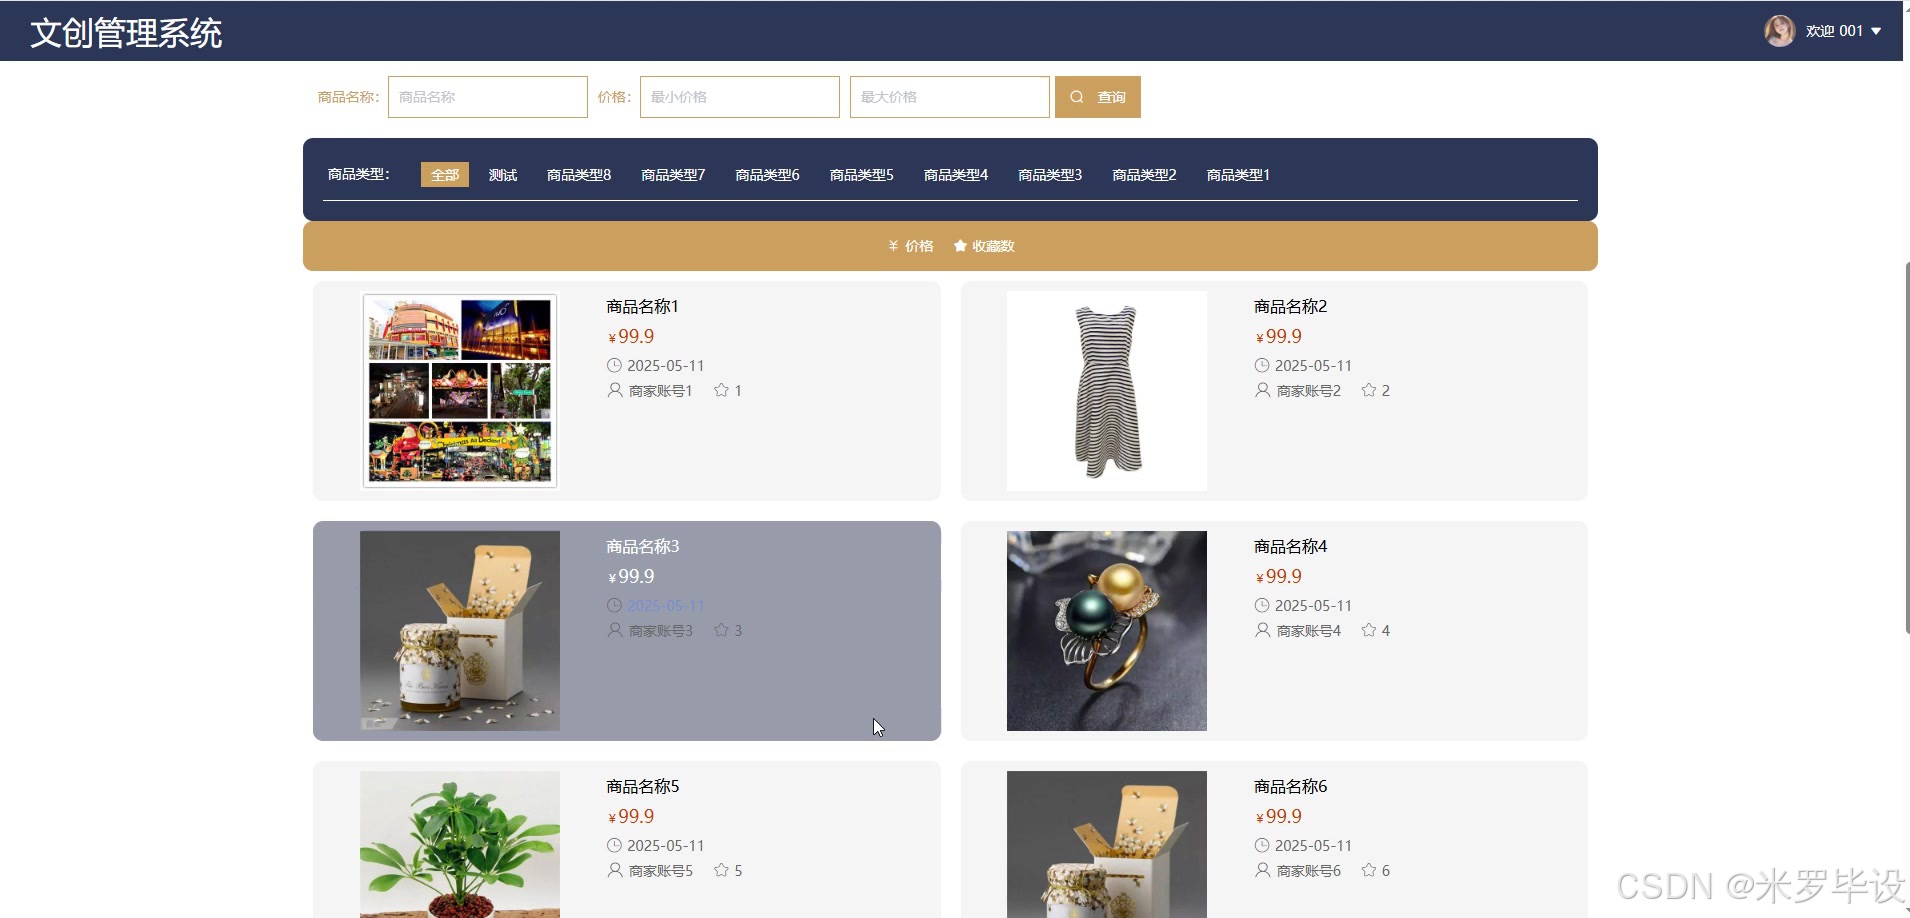Open the 欢迎 001 account dropdown arrow
This screenshot has width=1910, height=918.
pyautogui.click(x=1876, y=31)
